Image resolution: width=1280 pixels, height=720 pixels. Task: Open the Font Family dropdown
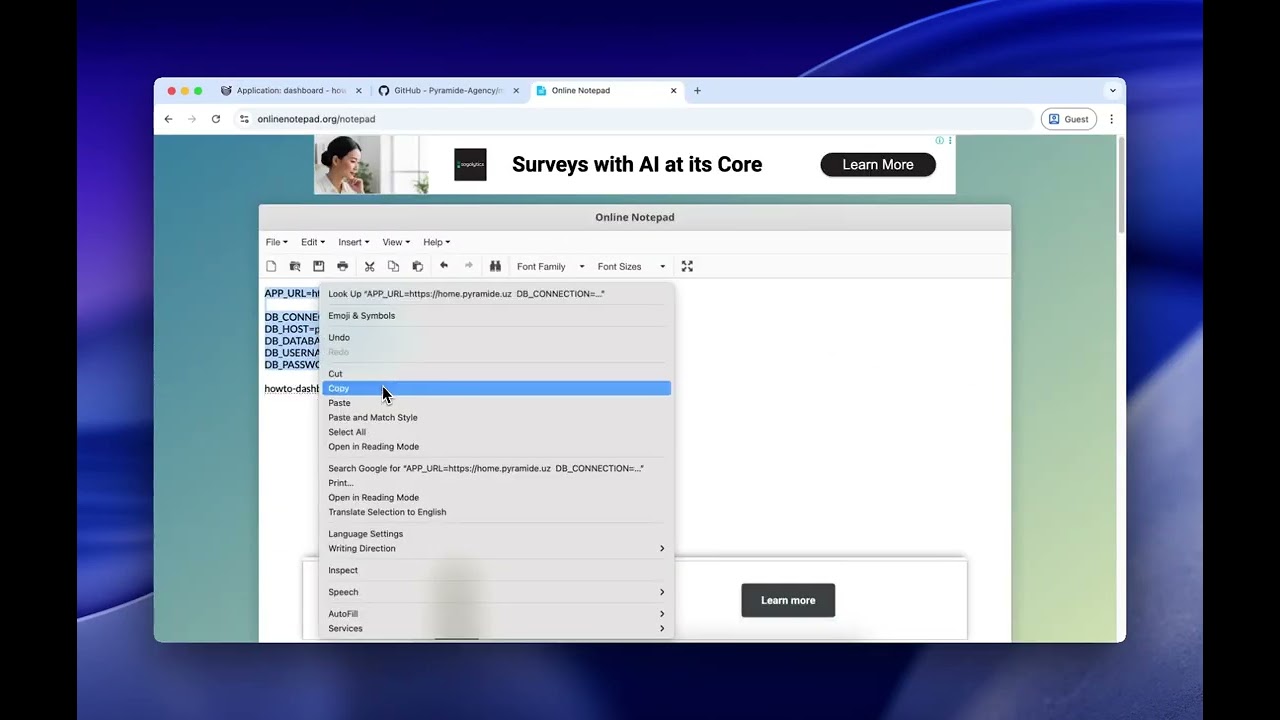click(x=543, y=266)
